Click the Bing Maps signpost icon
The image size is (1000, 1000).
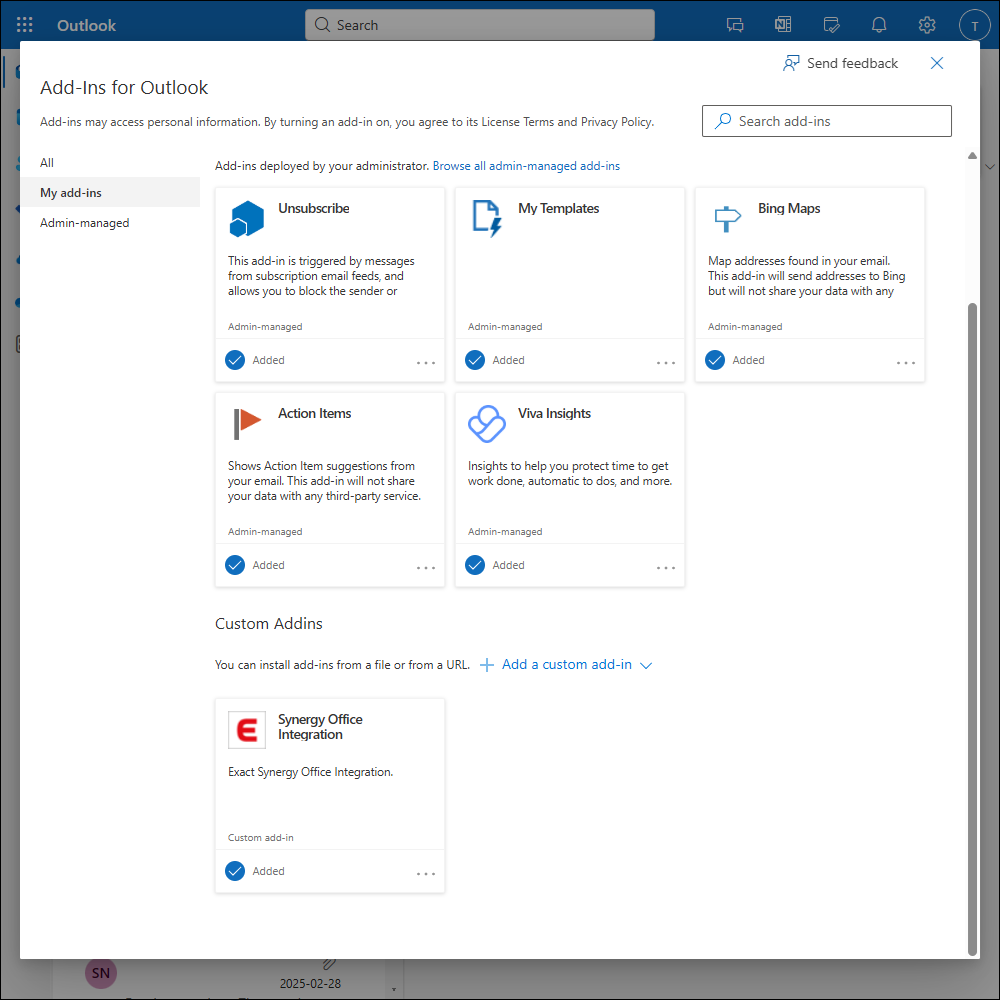[x=727, y=218]
